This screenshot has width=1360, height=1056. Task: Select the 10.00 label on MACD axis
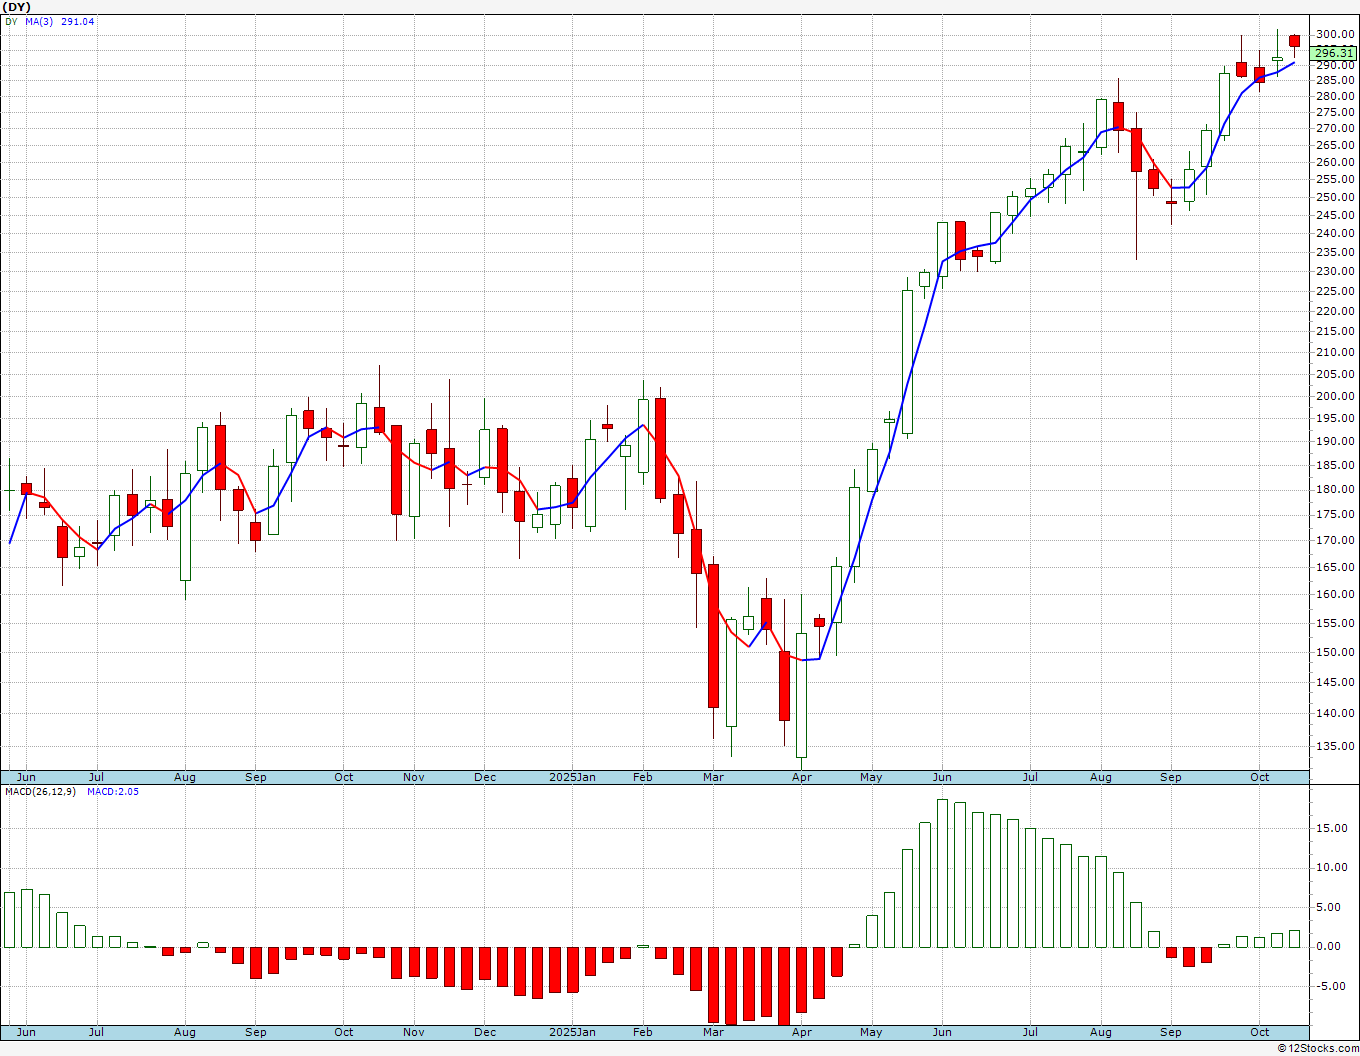[x=1331, y=867]
